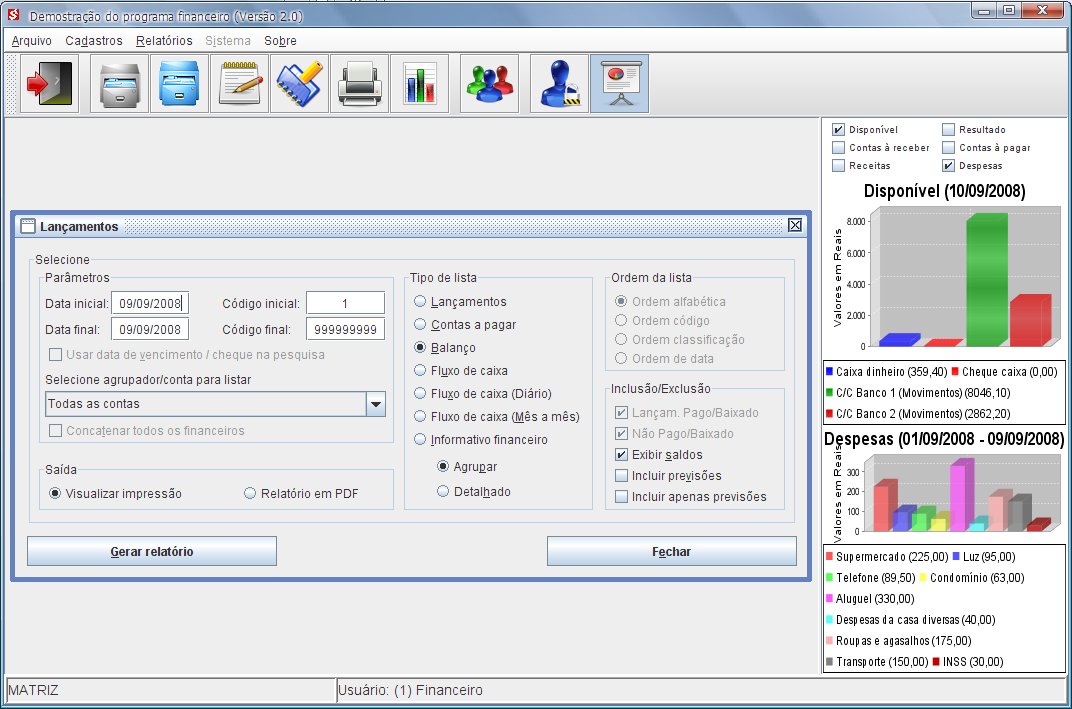The image size is (1072, 709).
Task: Select the Contas a pagar radio button
Action: [x=420, y=324]
